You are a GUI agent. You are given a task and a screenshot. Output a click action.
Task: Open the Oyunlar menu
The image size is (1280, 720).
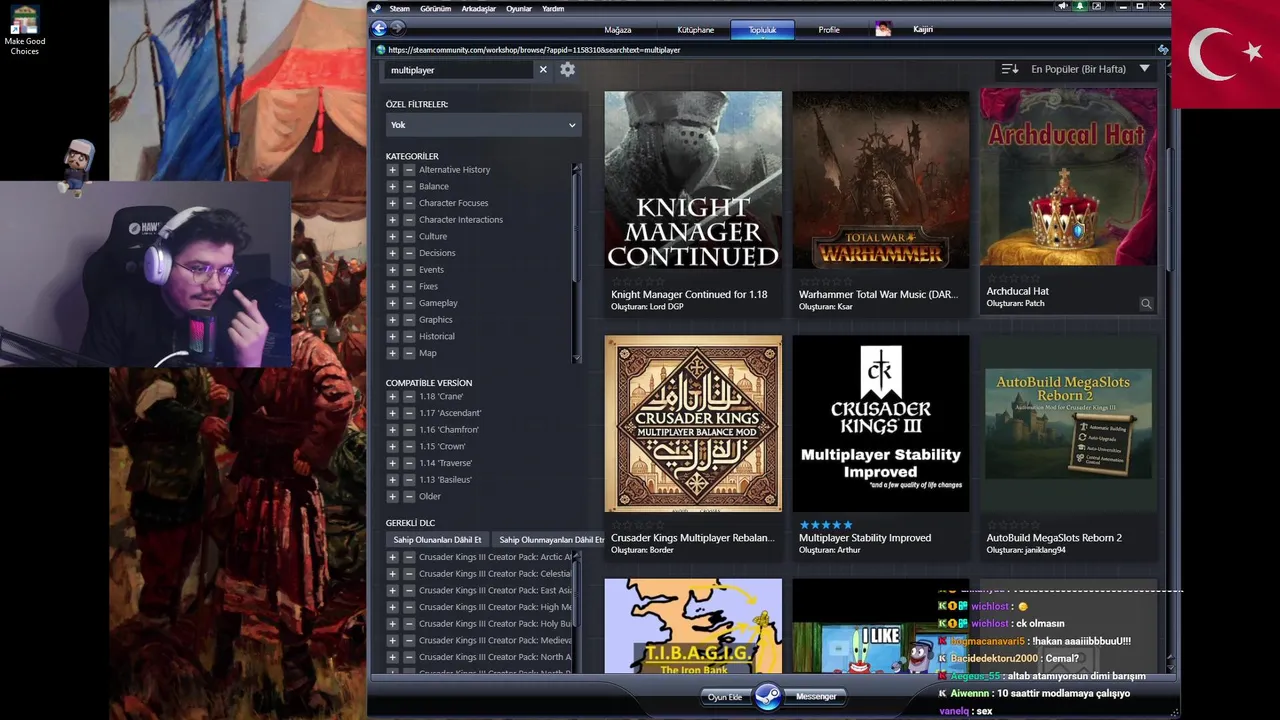[x=519, y=8]
